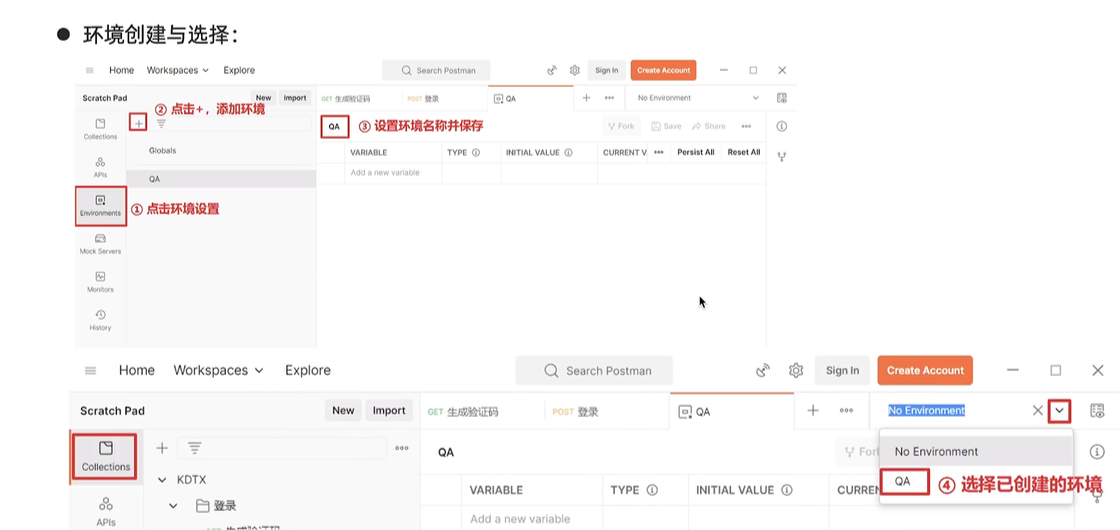Open Collections in lower window sidebar
The image size is (1120, 530).
106,456
